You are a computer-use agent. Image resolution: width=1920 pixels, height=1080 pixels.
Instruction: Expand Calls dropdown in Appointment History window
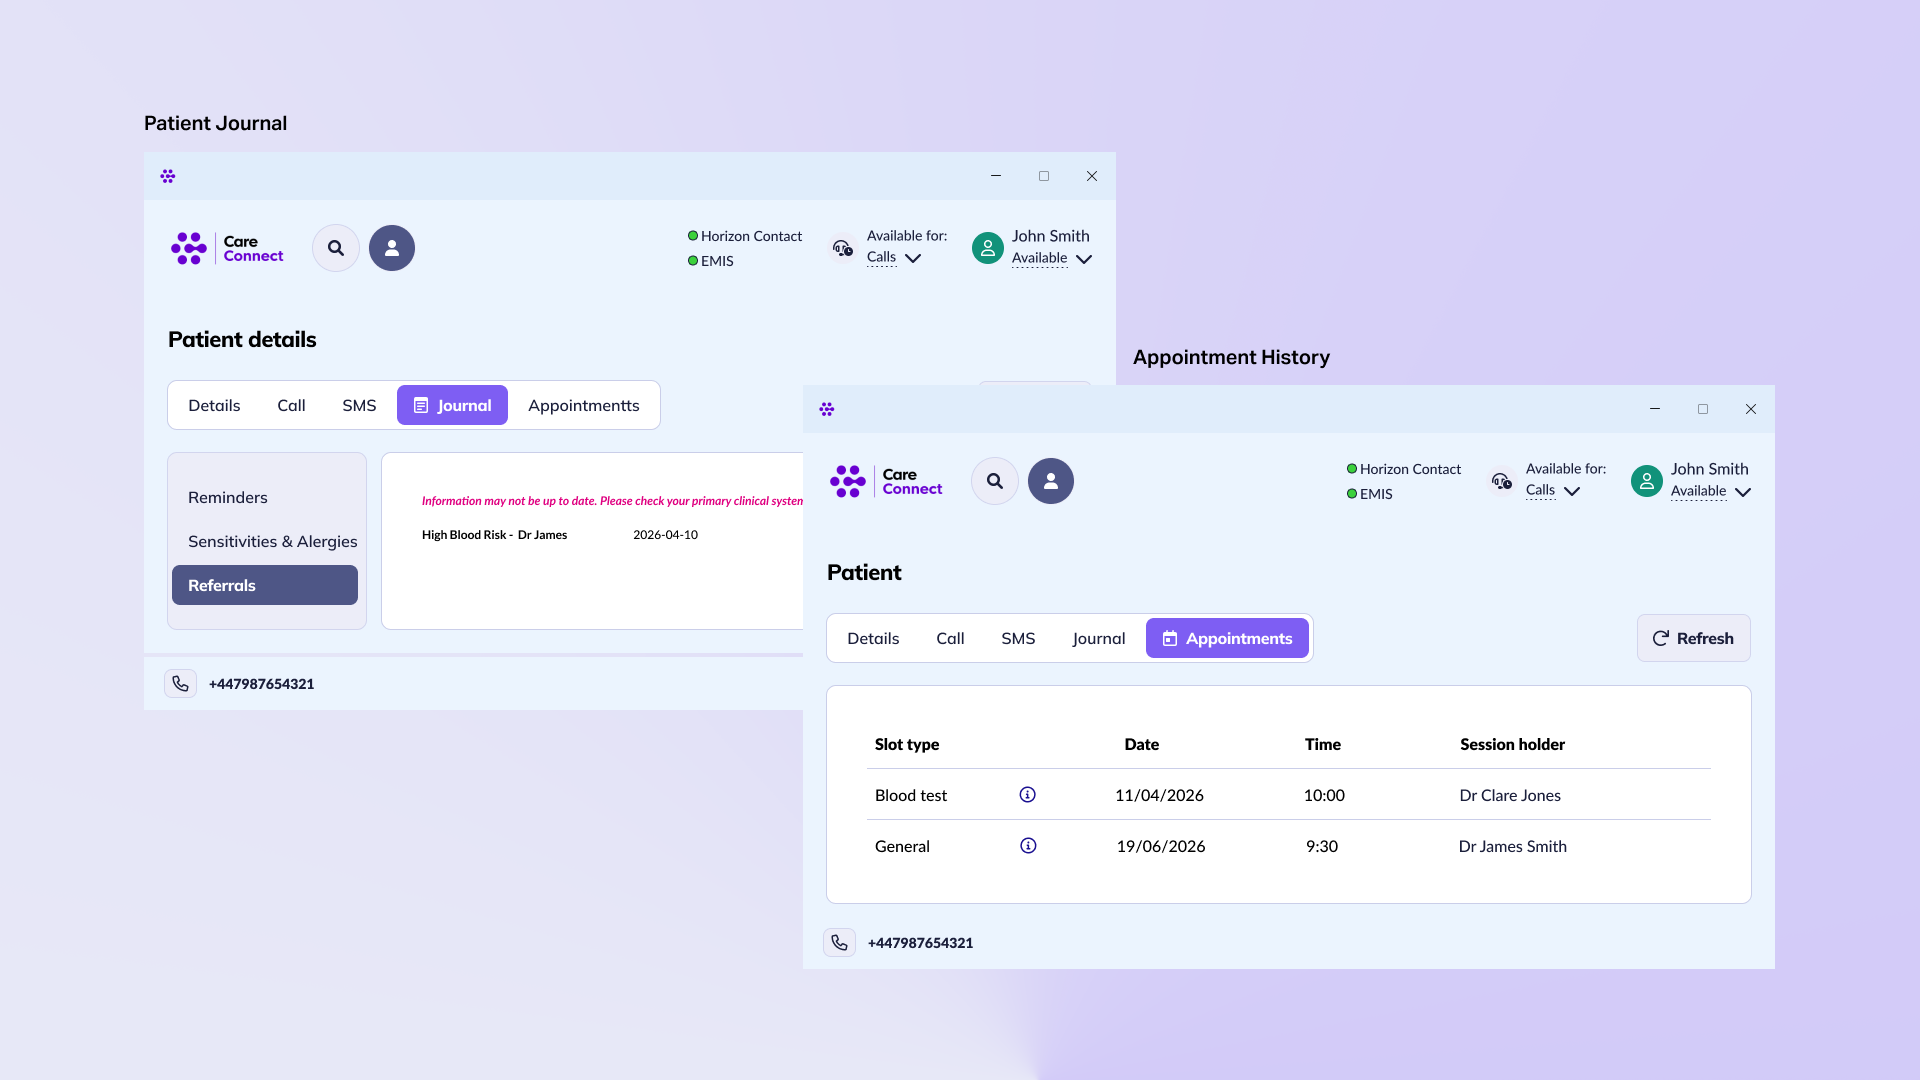point(1553,491)
